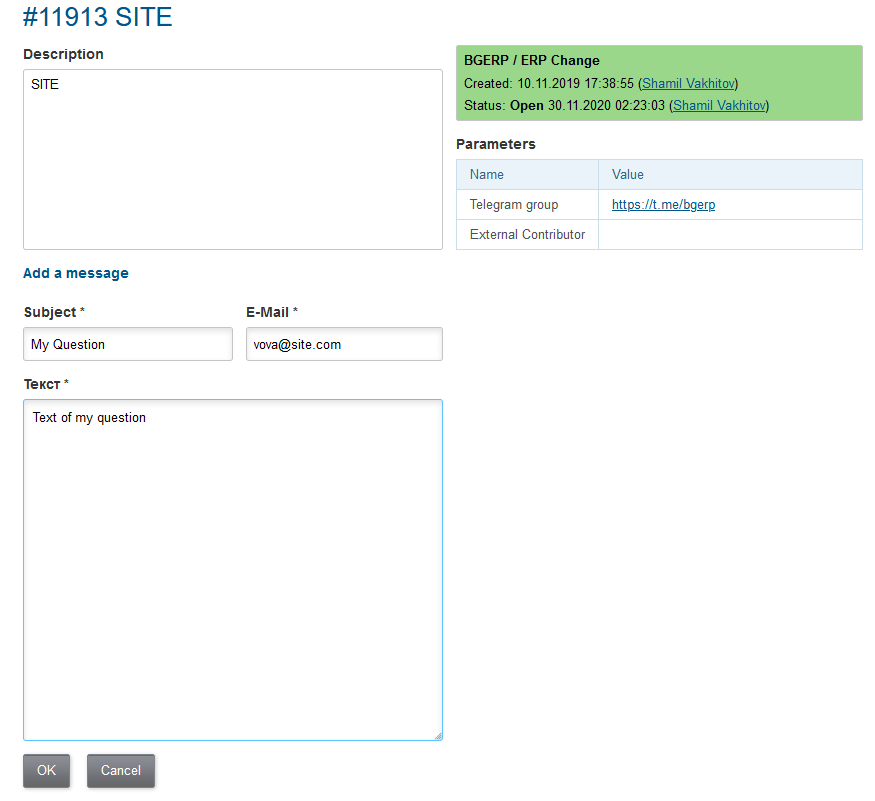The width and height of the screenshot is (875, 801).
Task: Focus the Subject input field
Action: 128,344
